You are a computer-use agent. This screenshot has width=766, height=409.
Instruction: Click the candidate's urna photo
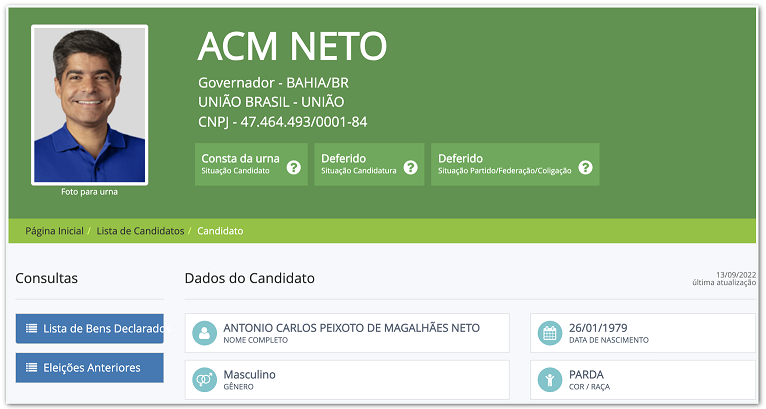click(x=89, y=104)
